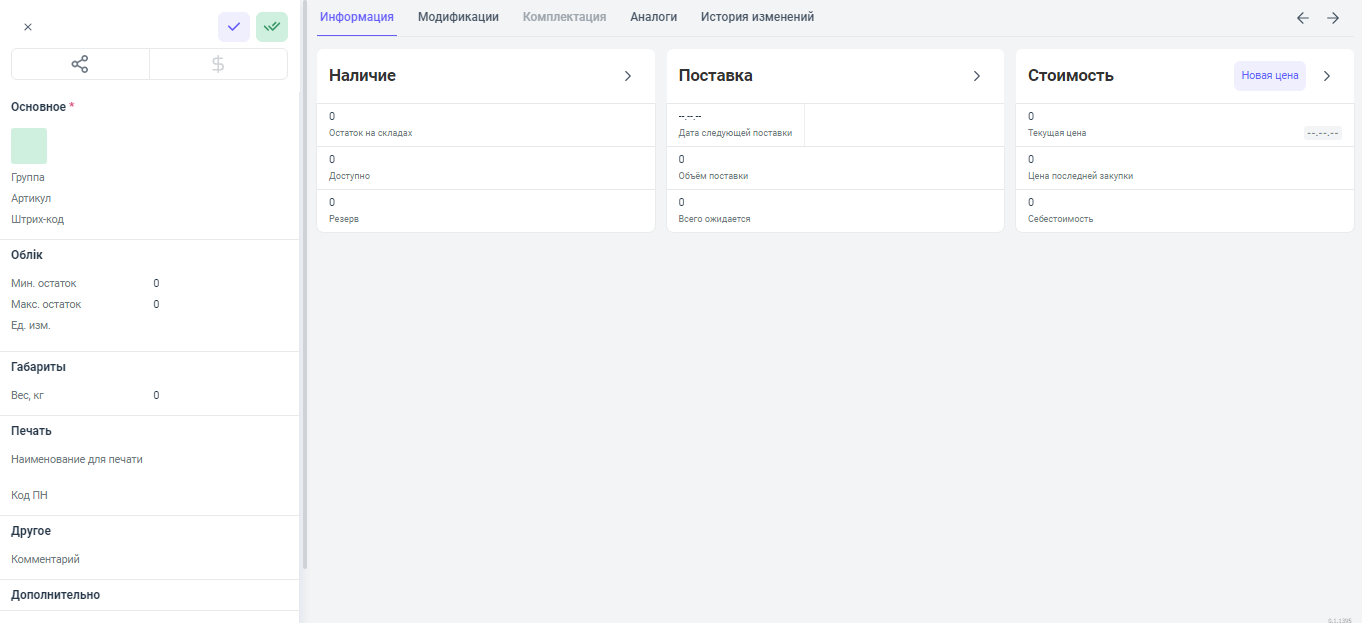Open the История изменений tab
This screenshot has width=1362, height=623.
tap(757, 17)
